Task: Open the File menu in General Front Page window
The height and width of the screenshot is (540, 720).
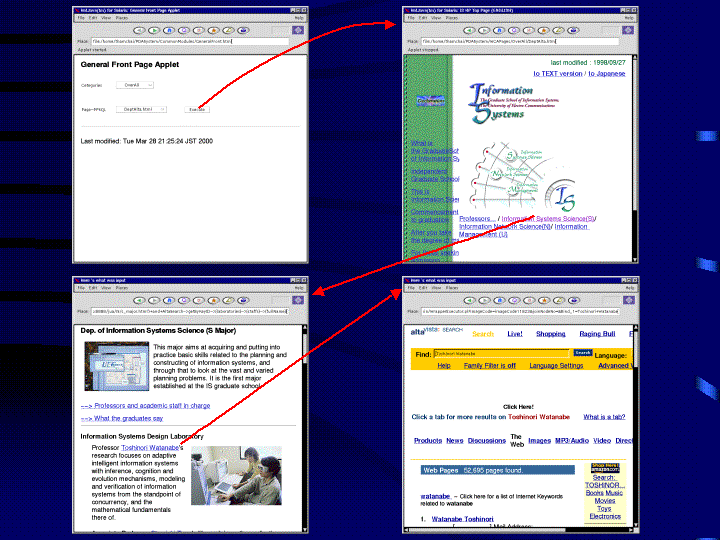Action: click(80, 18)
